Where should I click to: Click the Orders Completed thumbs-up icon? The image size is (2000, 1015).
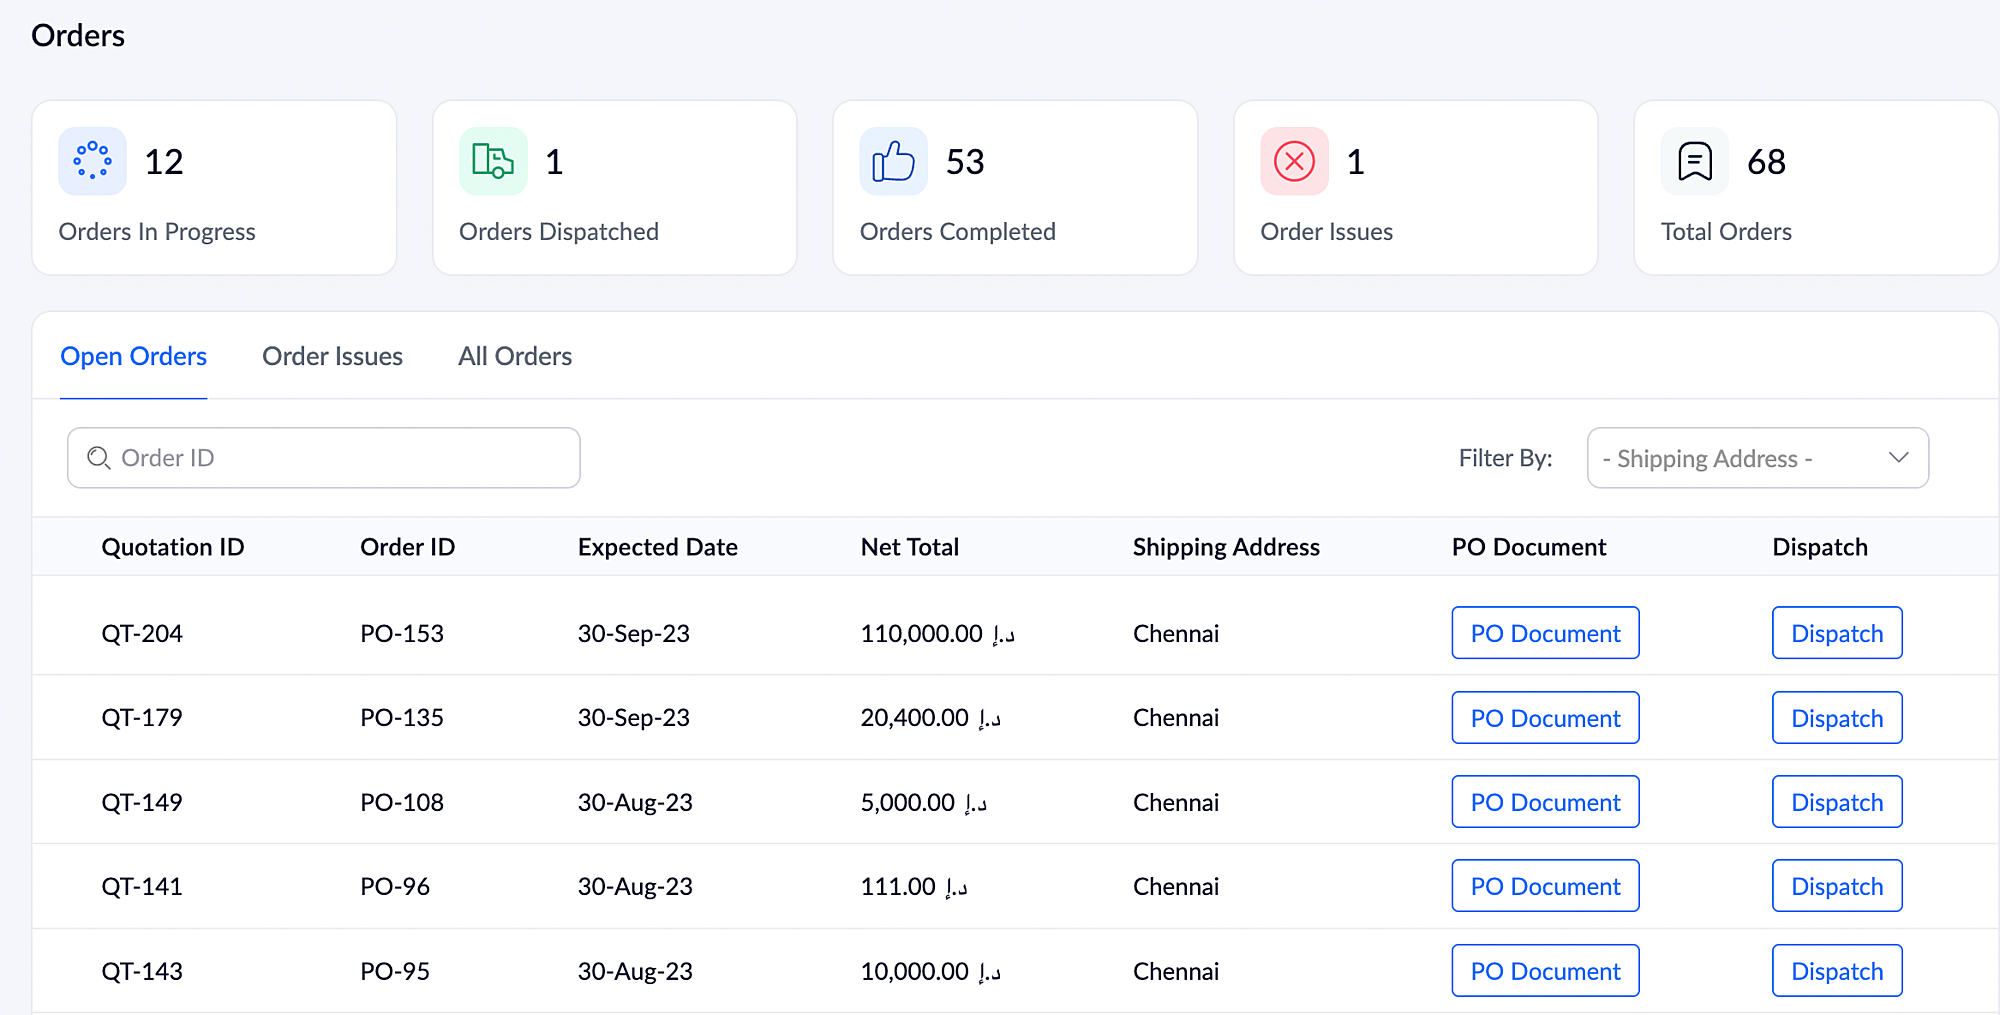(x=893, y=161)
